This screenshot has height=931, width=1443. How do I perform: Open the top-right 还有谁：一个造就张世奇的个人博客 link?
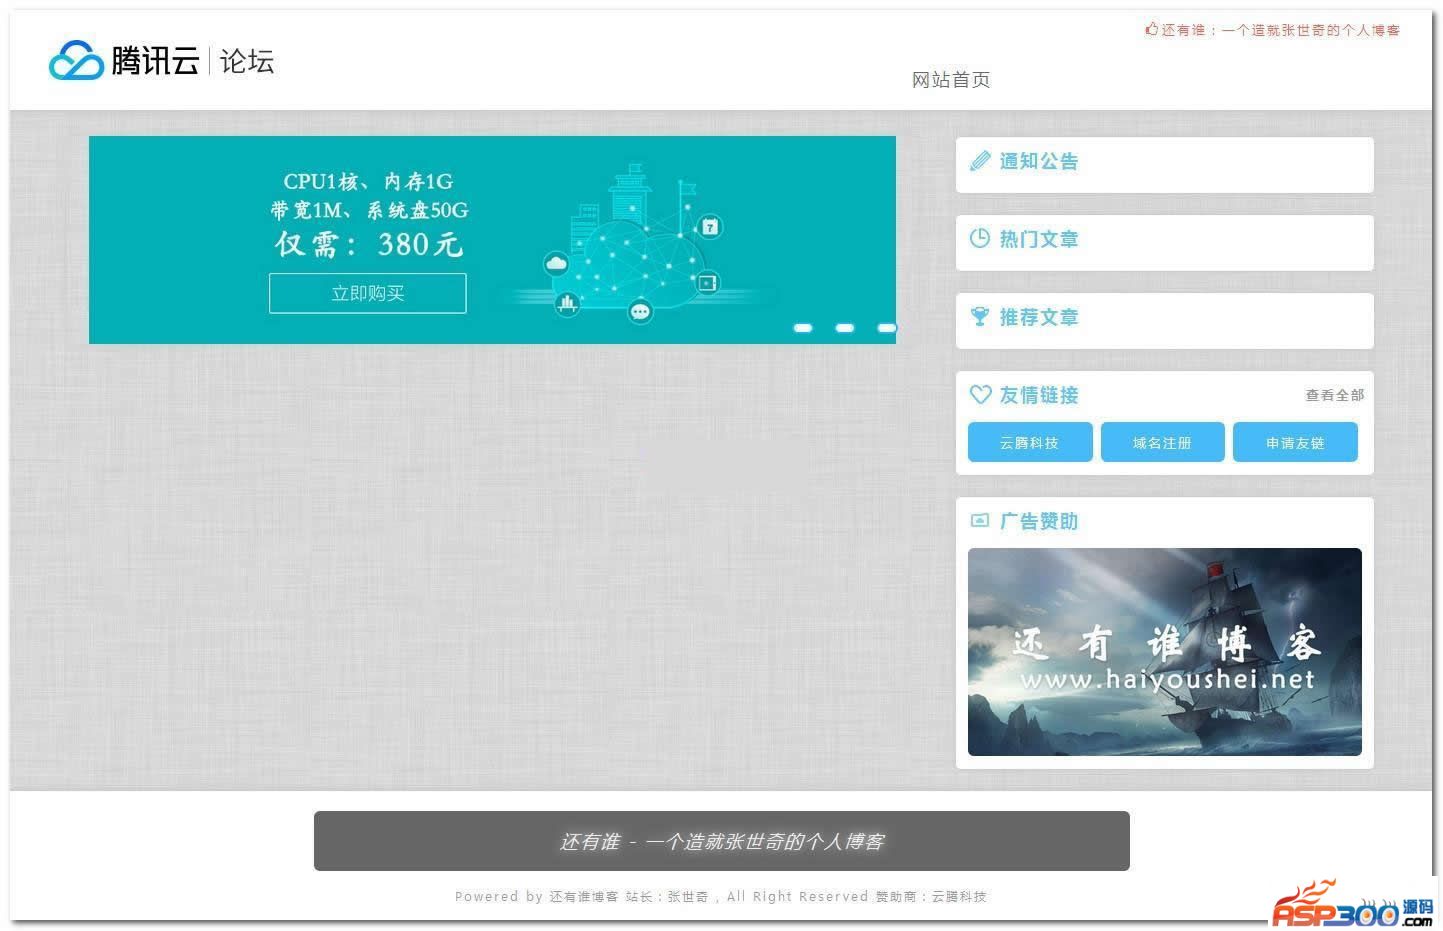pos(1280,30)
